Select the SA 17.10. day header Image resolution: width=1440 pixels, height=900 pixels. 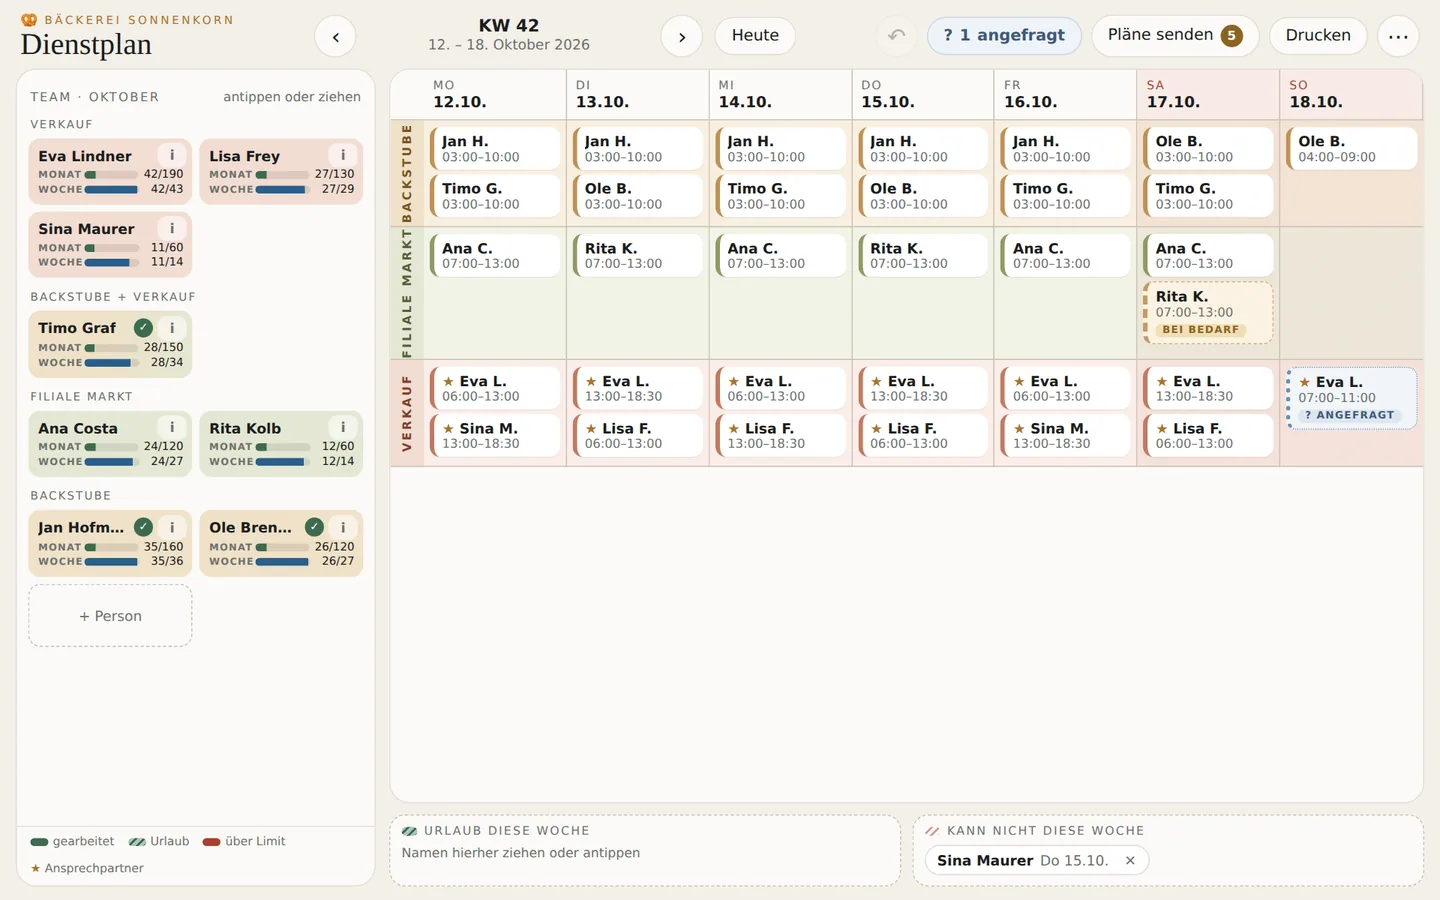point(1208,94)
